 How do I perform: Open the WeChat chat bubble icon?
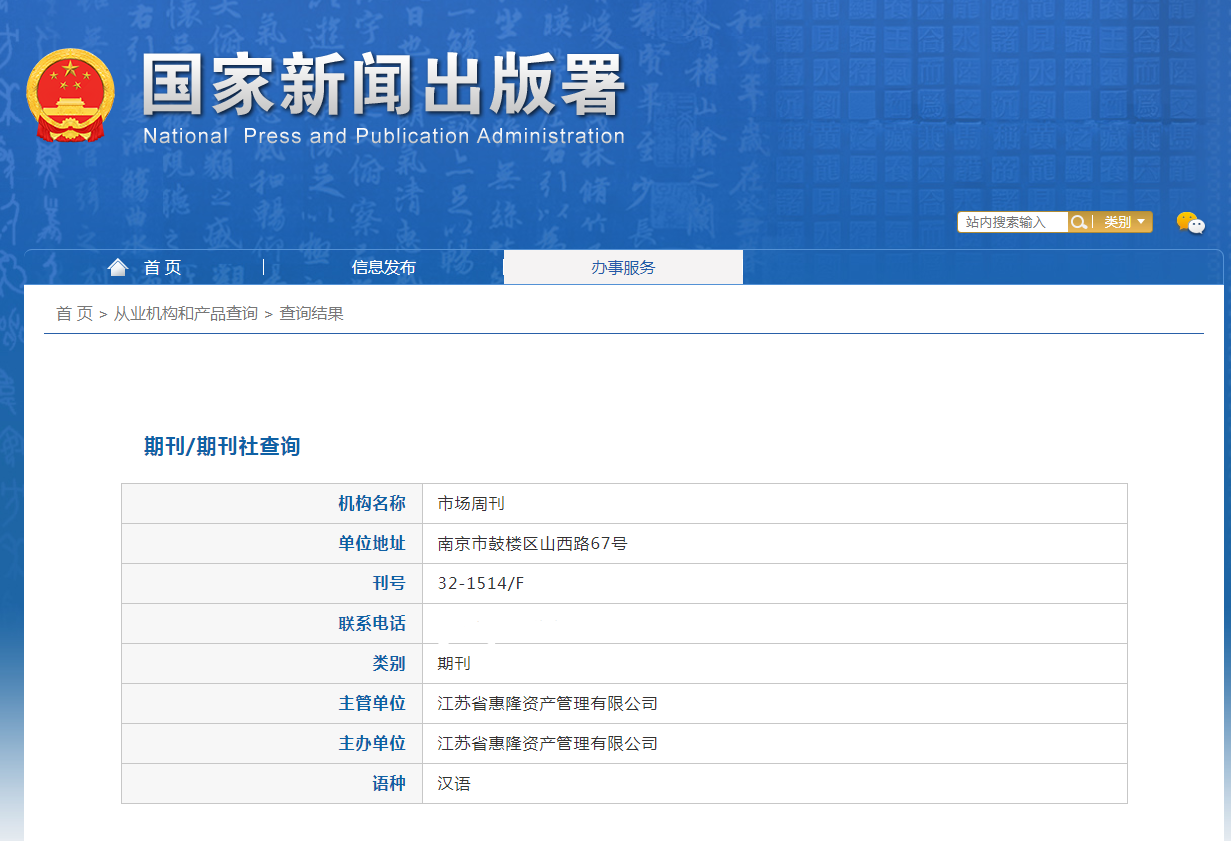click(x=1190, y=223)
